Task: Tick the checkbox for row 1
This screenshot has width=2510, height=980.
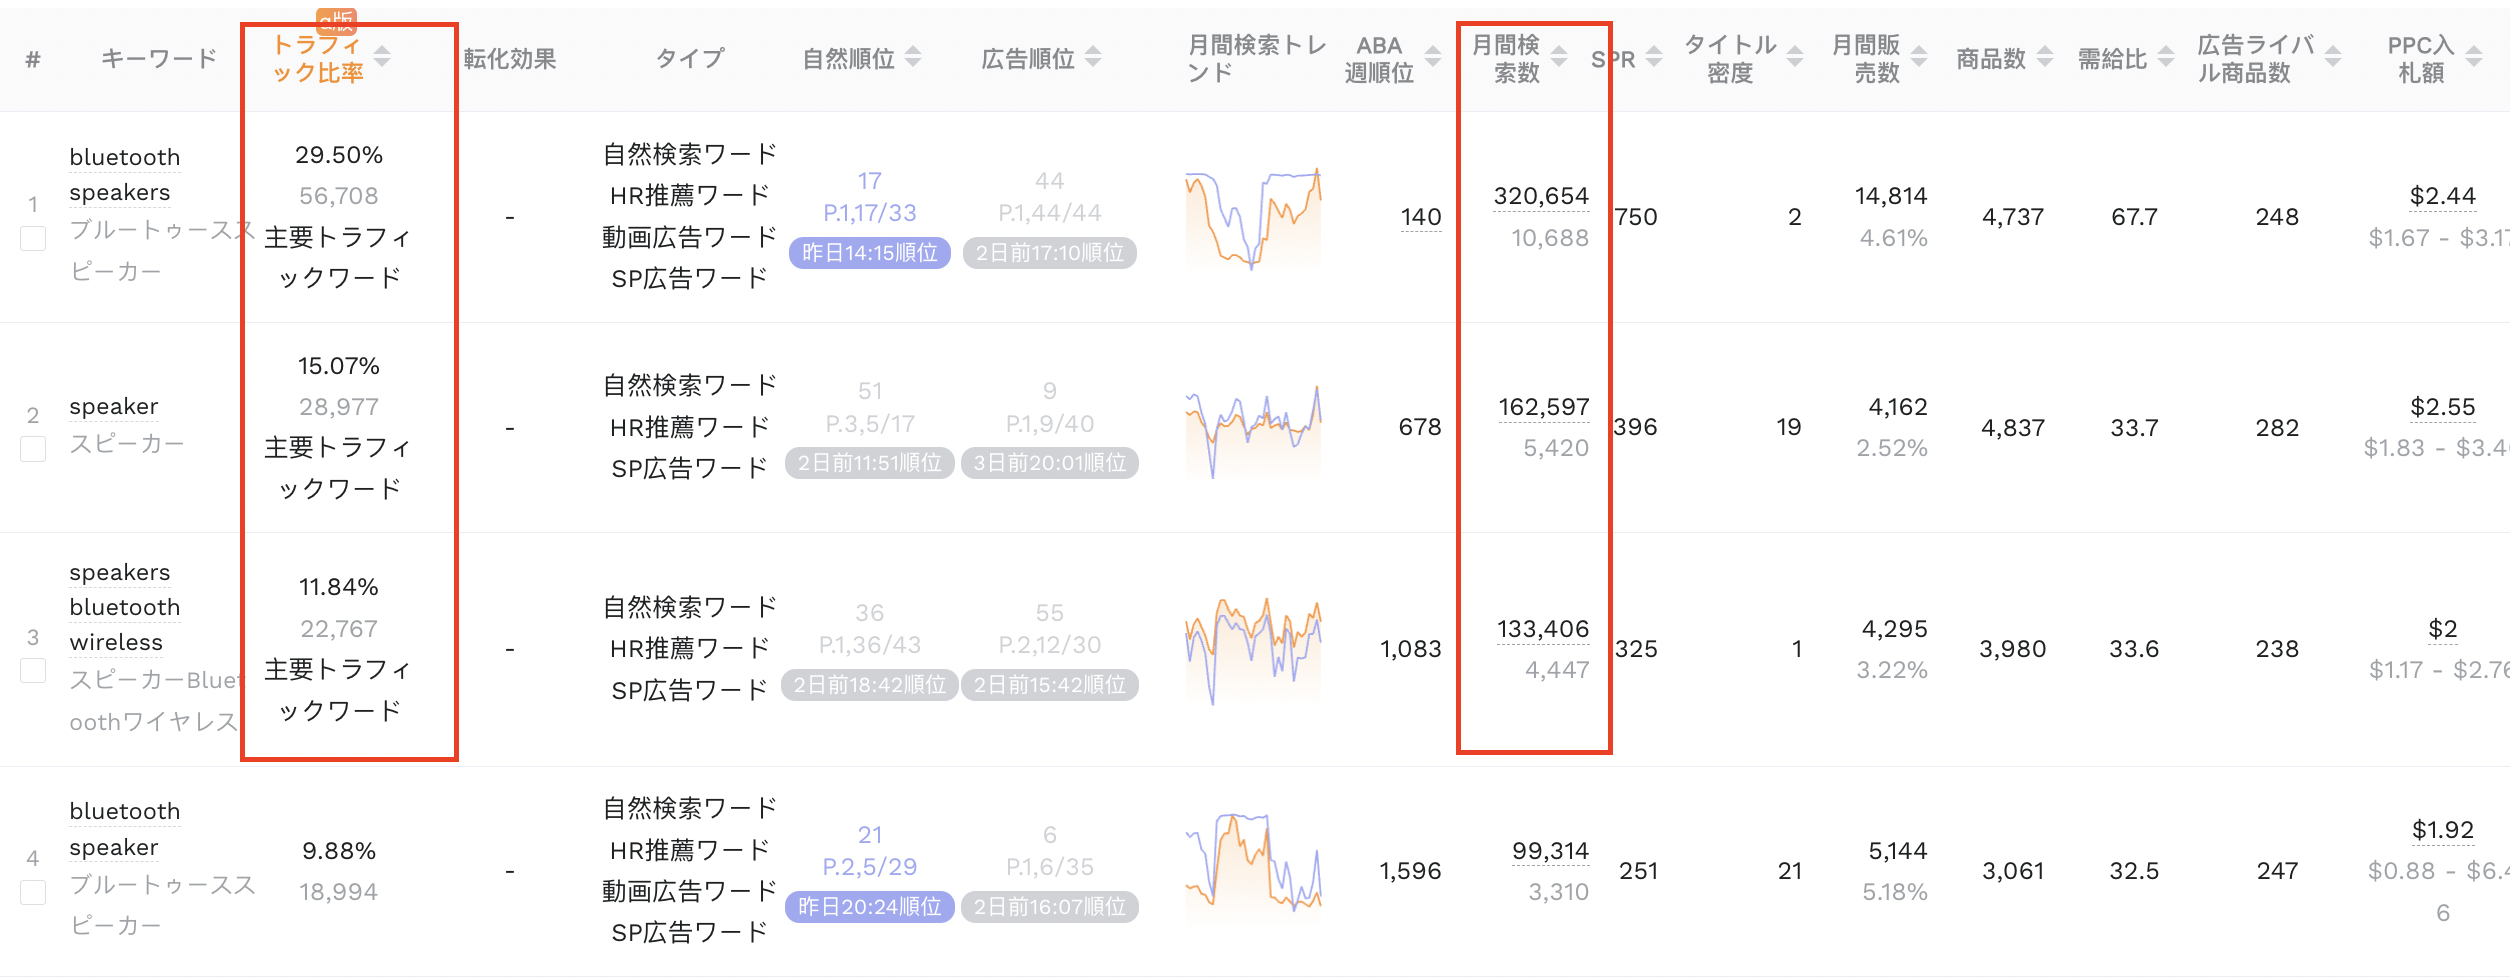Action: pos(33,238)
